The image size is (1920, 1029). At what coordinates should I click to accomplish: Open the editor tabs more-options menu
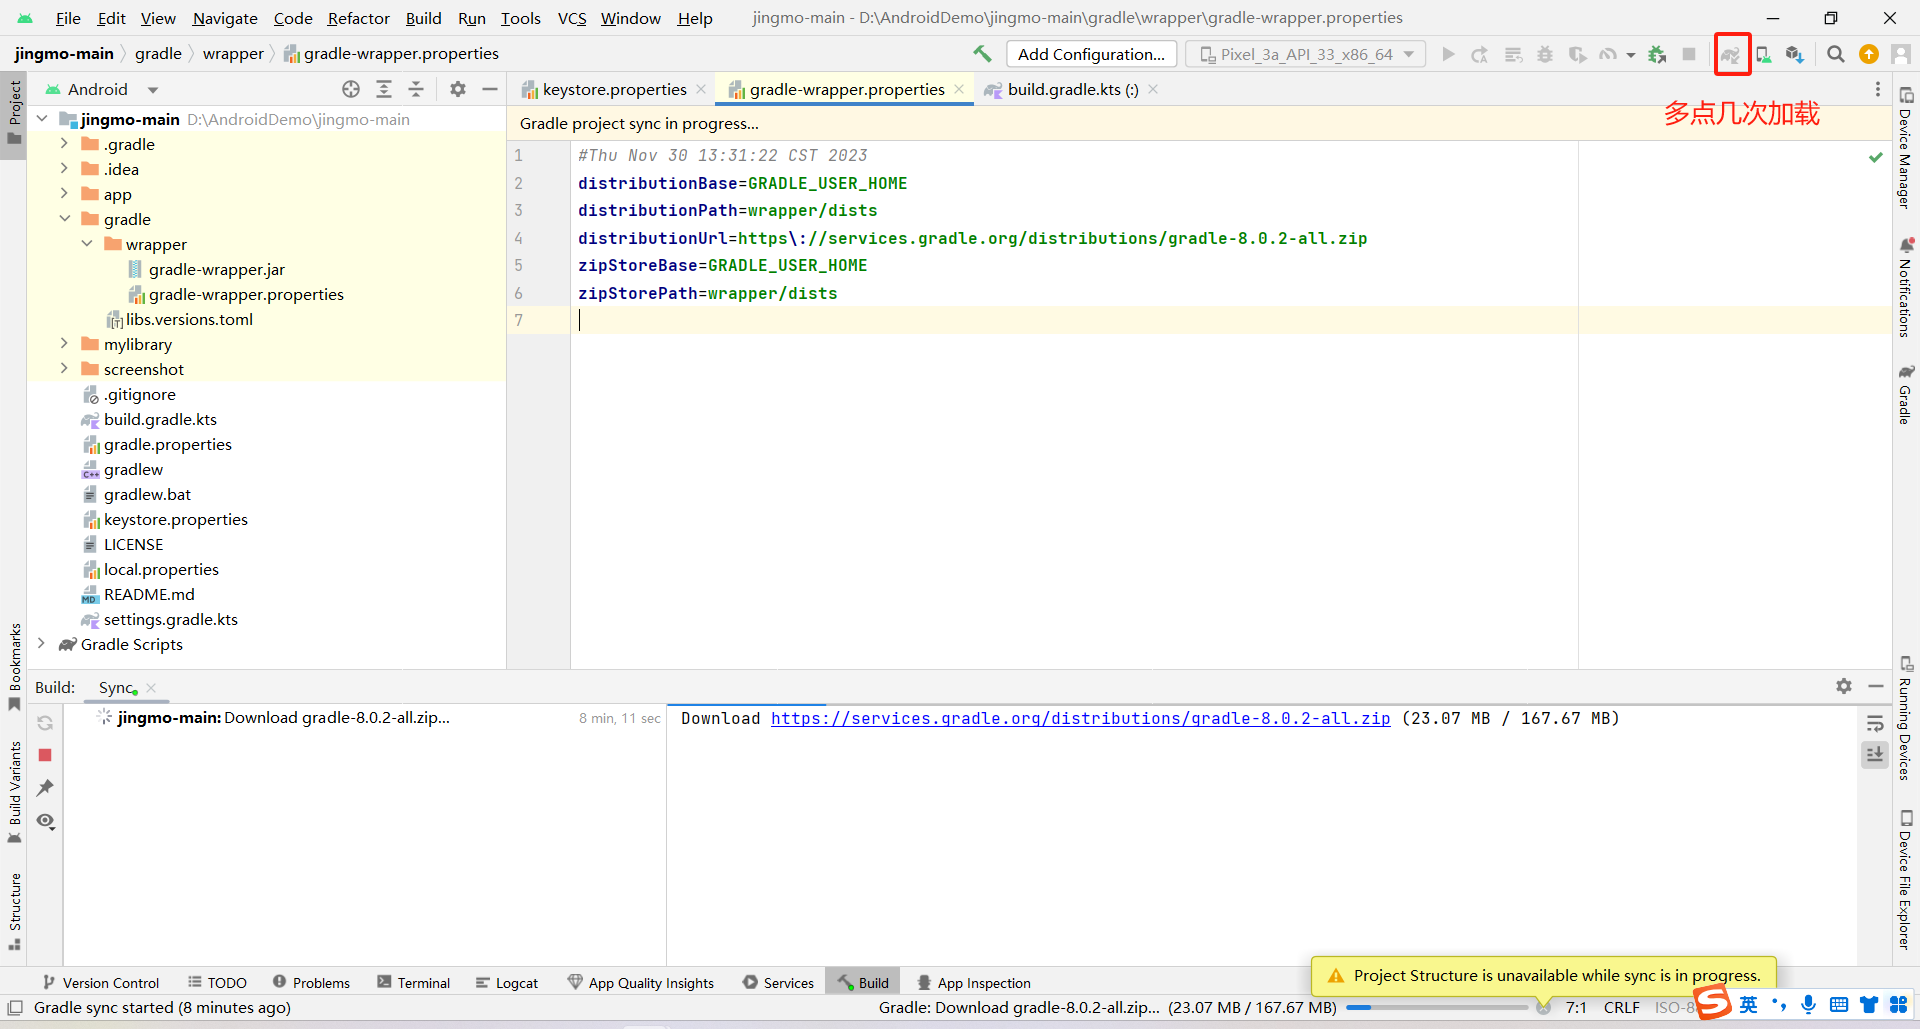point(1877,89)
